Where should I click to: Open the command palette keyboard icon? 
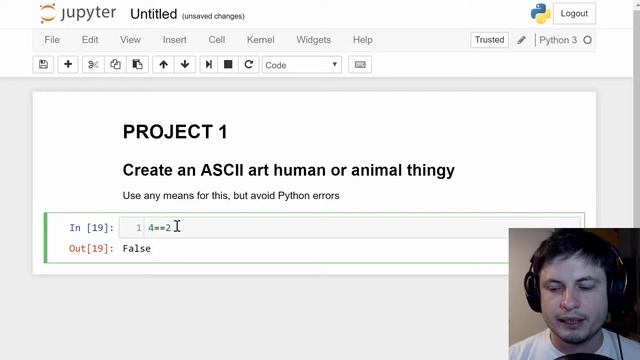[x=360, y=64]
